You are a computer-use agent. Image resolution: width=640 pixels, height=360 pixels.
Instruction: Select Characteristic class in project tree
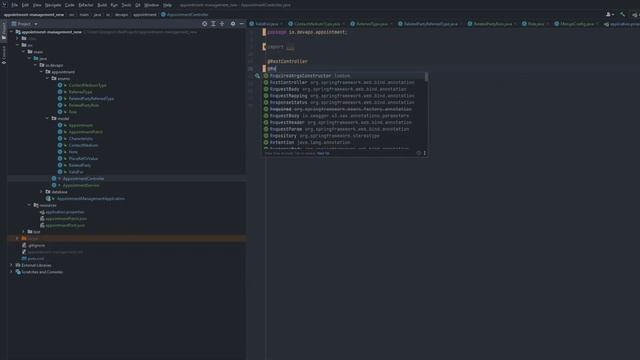[80, 139]
